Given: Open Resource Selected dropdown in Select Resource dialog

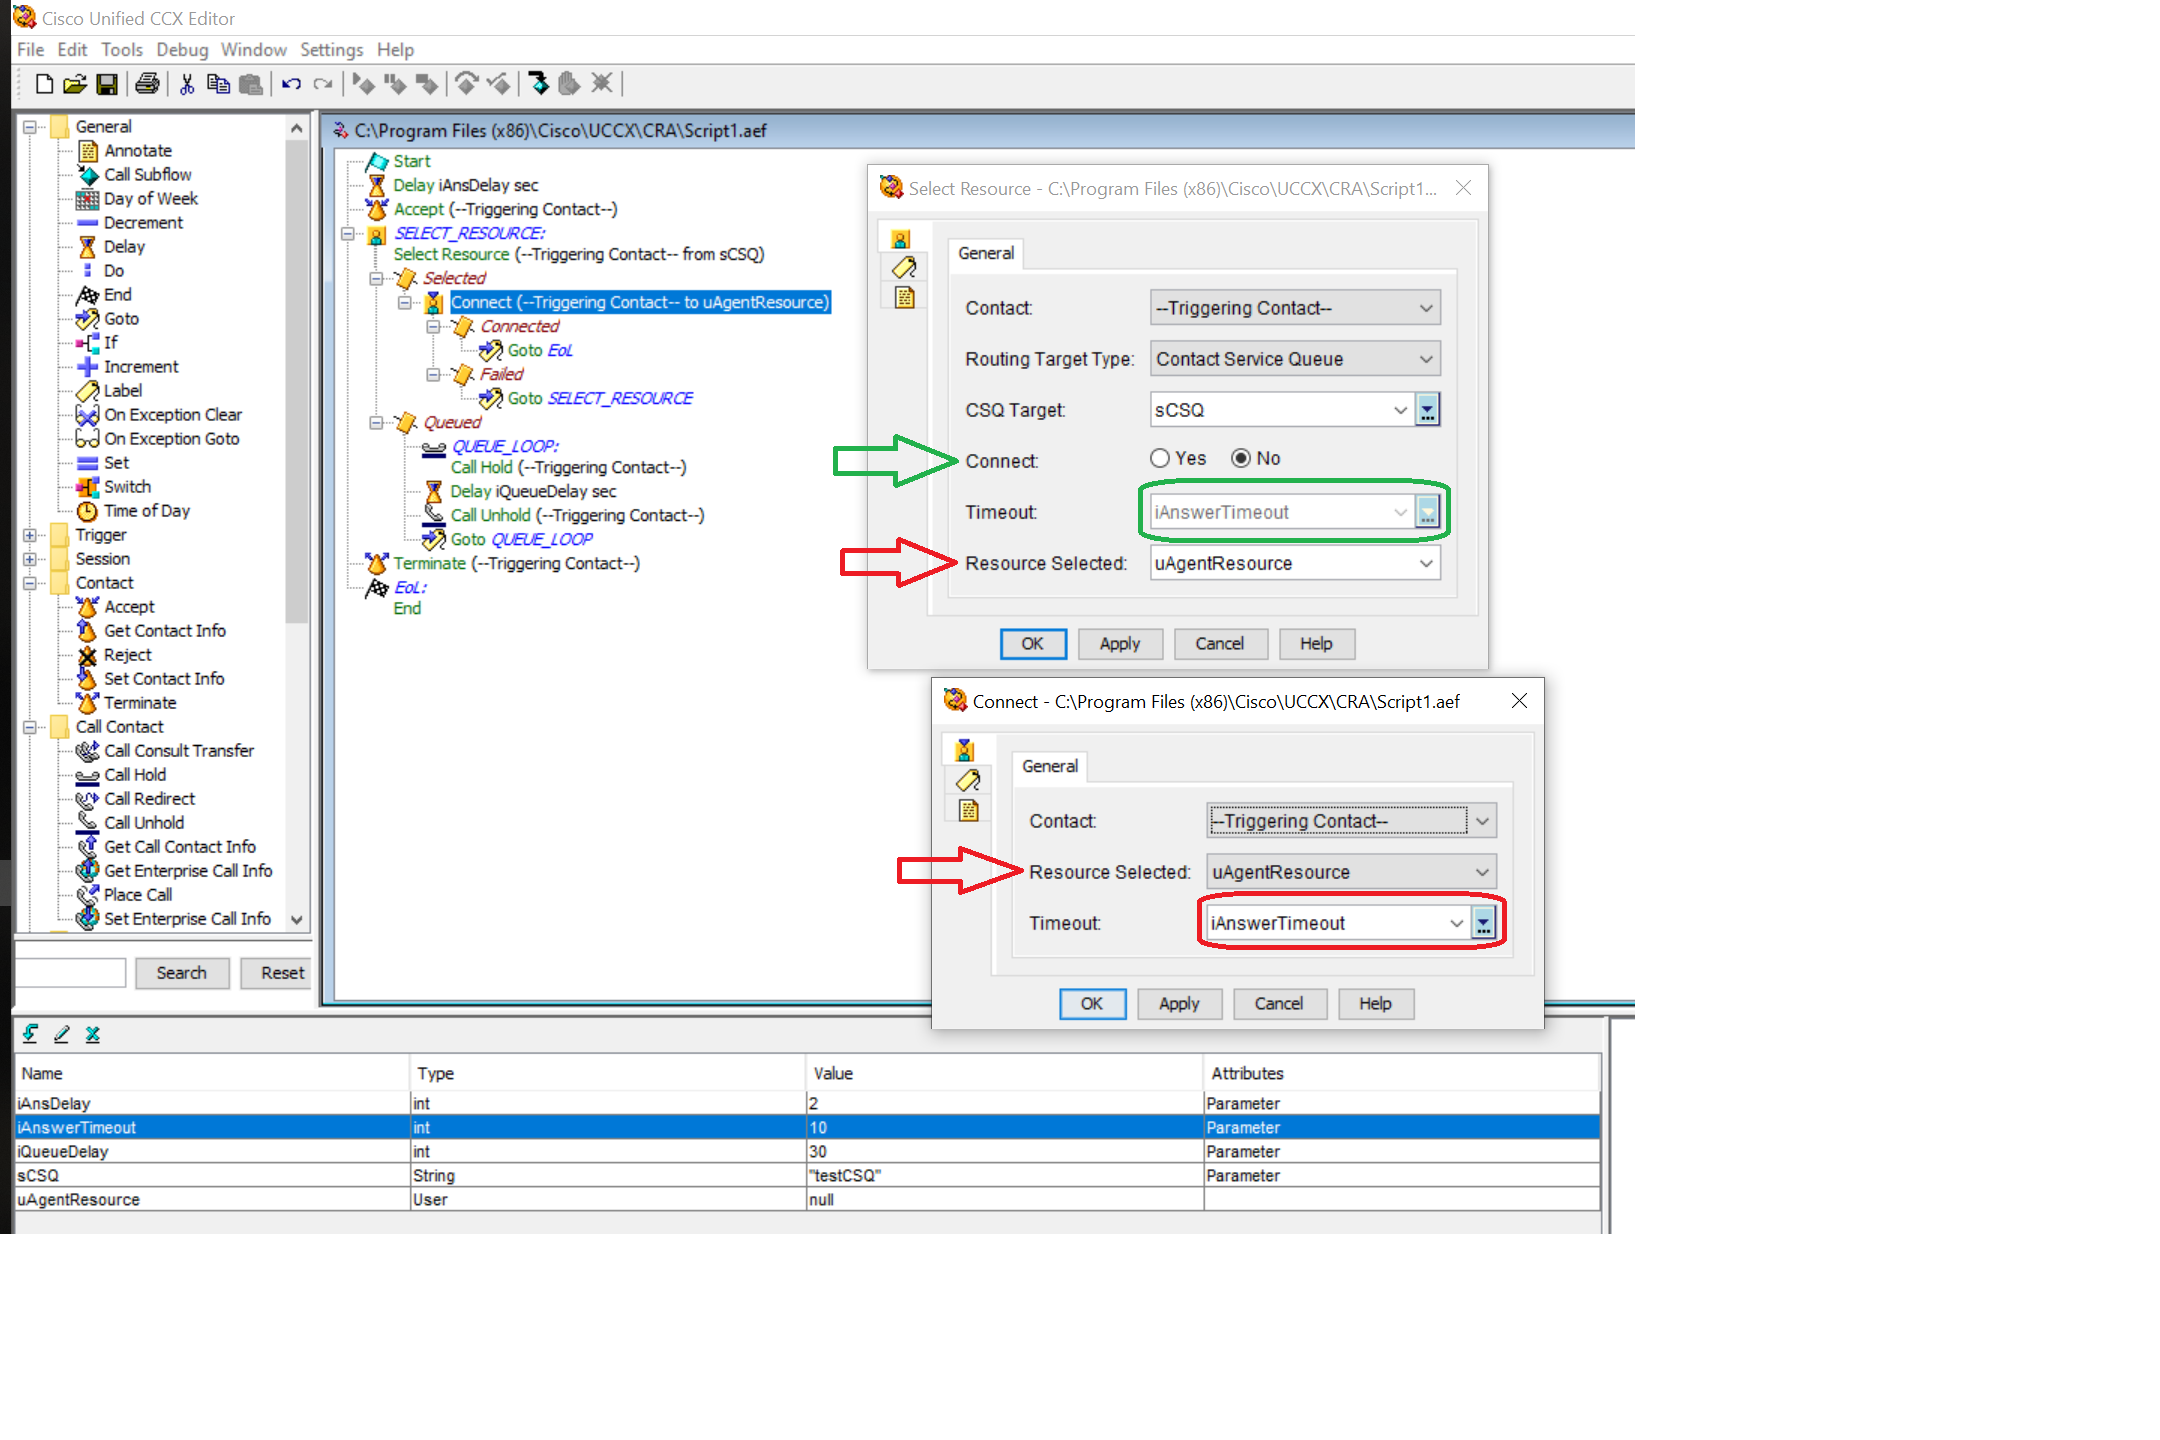Looking at the screenshot, I should coord(1295,563).
